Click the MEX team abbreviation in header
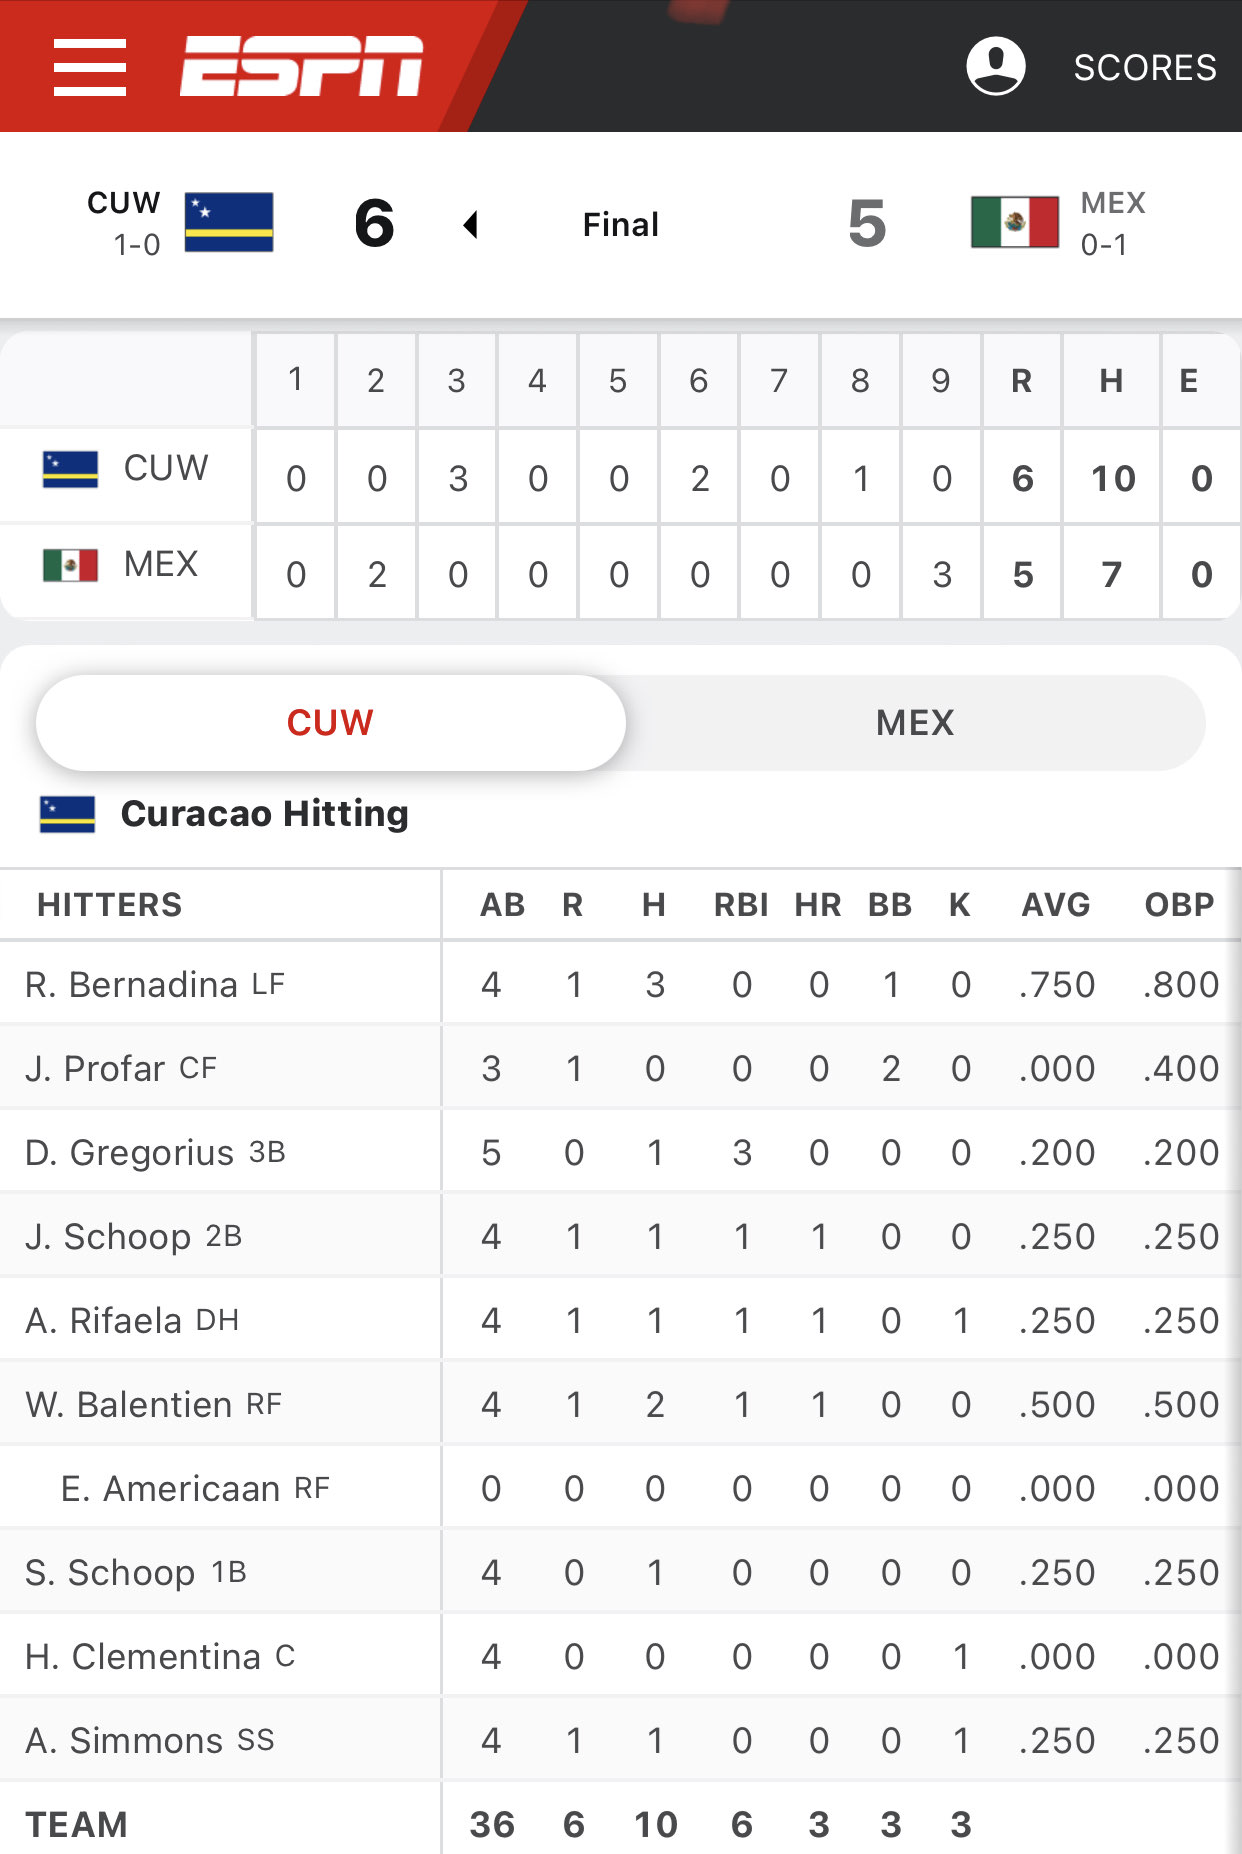This screenshot has width=1242, height=1854. point(1112,203)
